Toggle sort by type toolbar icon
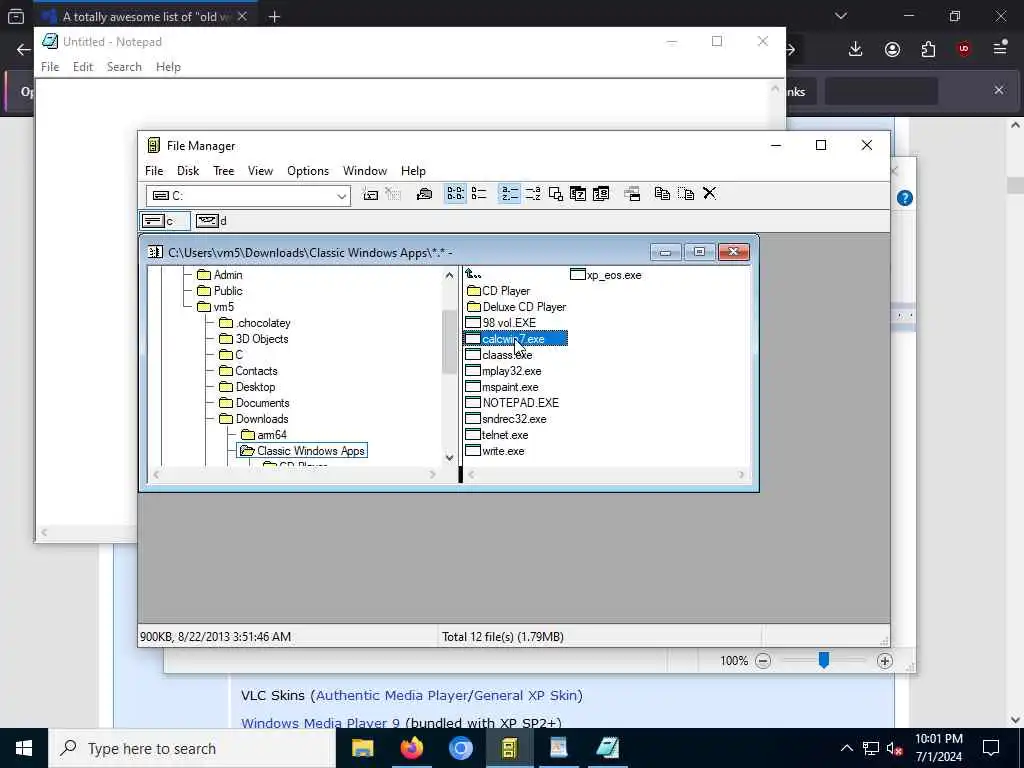This screenshot has width=1024, height=768. [533, 194]
